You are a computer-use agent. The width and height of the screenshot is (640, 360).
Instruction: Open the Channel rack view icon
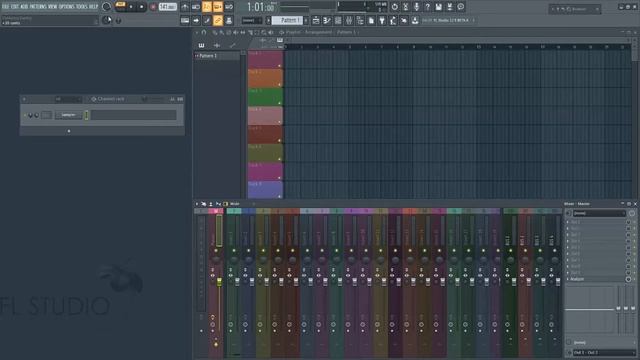[338, 20]
